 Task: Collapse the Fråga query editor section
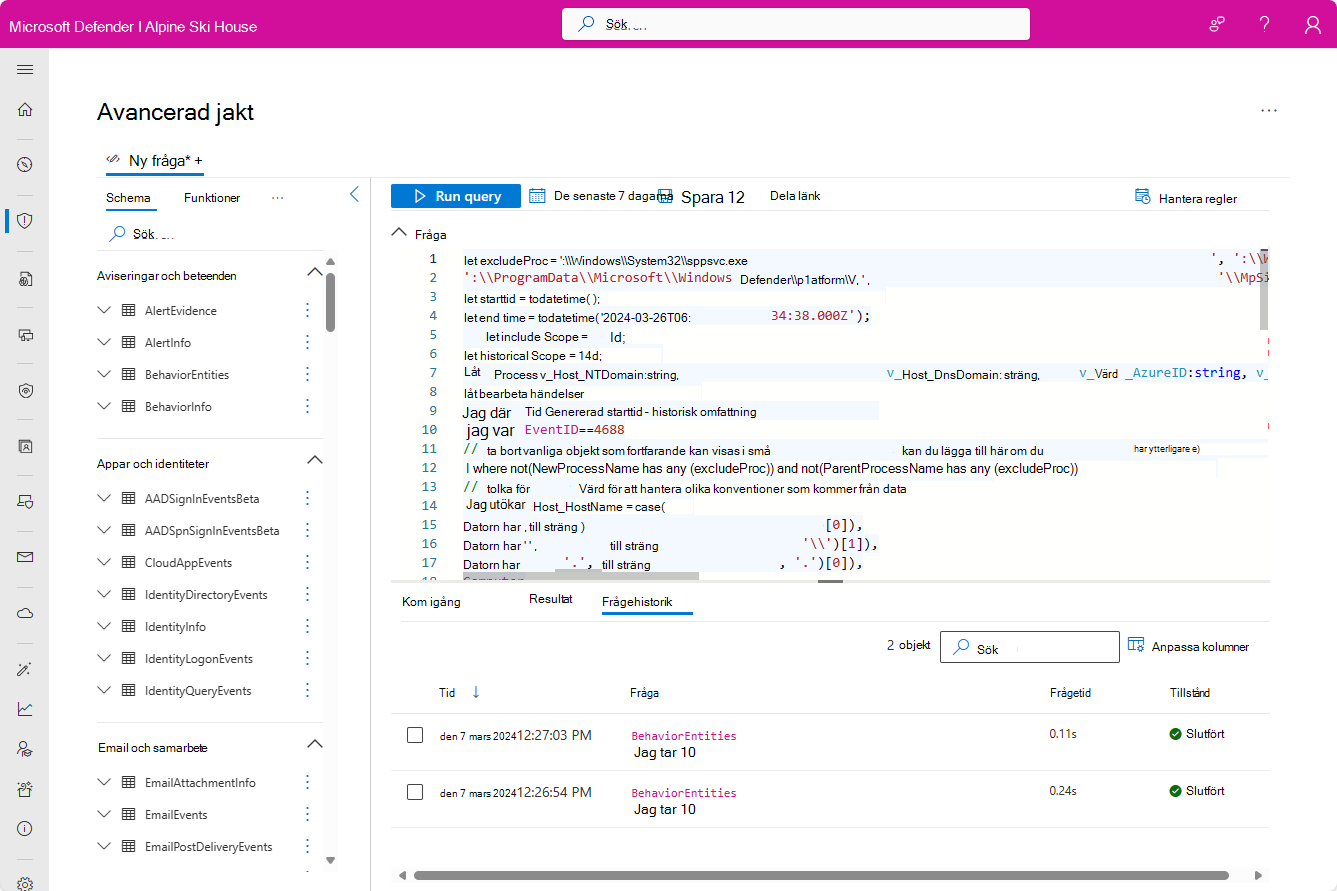[398, 234]
